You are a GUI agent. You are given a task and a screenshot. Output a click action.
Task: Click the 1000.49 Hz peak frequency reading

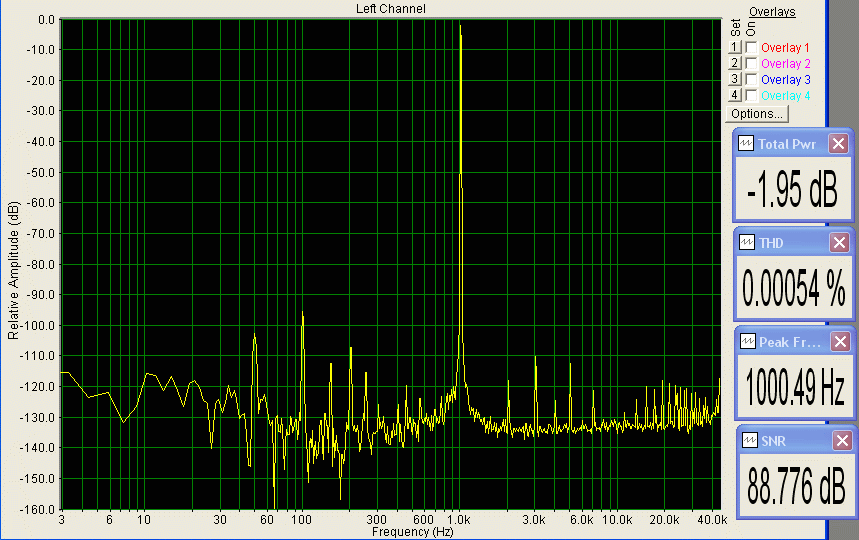tap(795, 387)
